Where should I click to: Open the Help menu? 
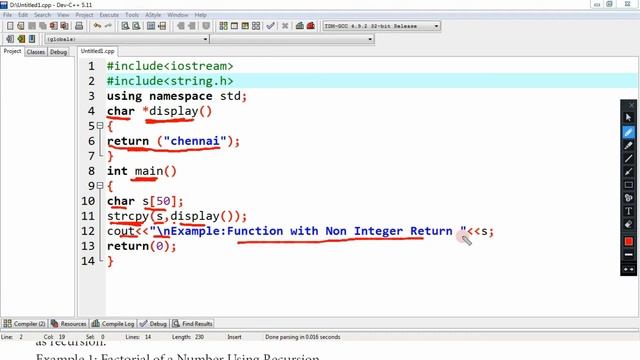click(200, 15)
